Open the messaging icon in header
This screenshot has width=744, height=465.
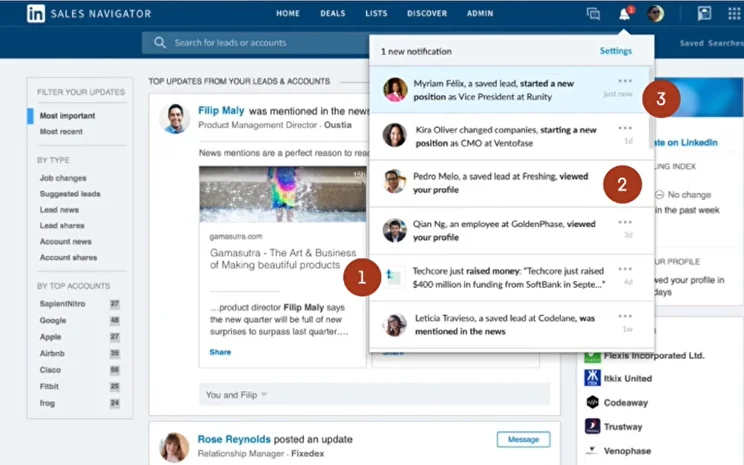tap(593, 14)
